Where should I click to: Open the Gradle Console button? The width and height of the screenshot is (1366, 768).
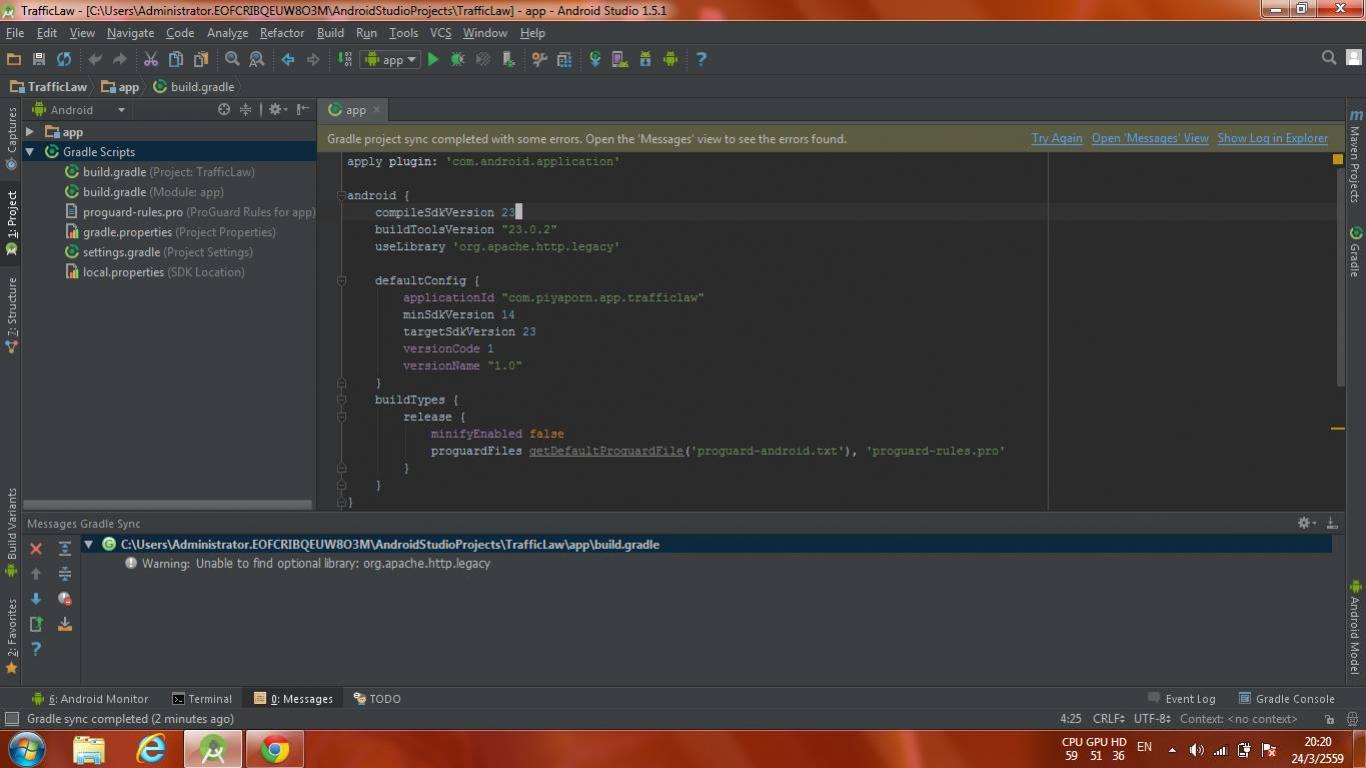click(x=1286, y=699)
